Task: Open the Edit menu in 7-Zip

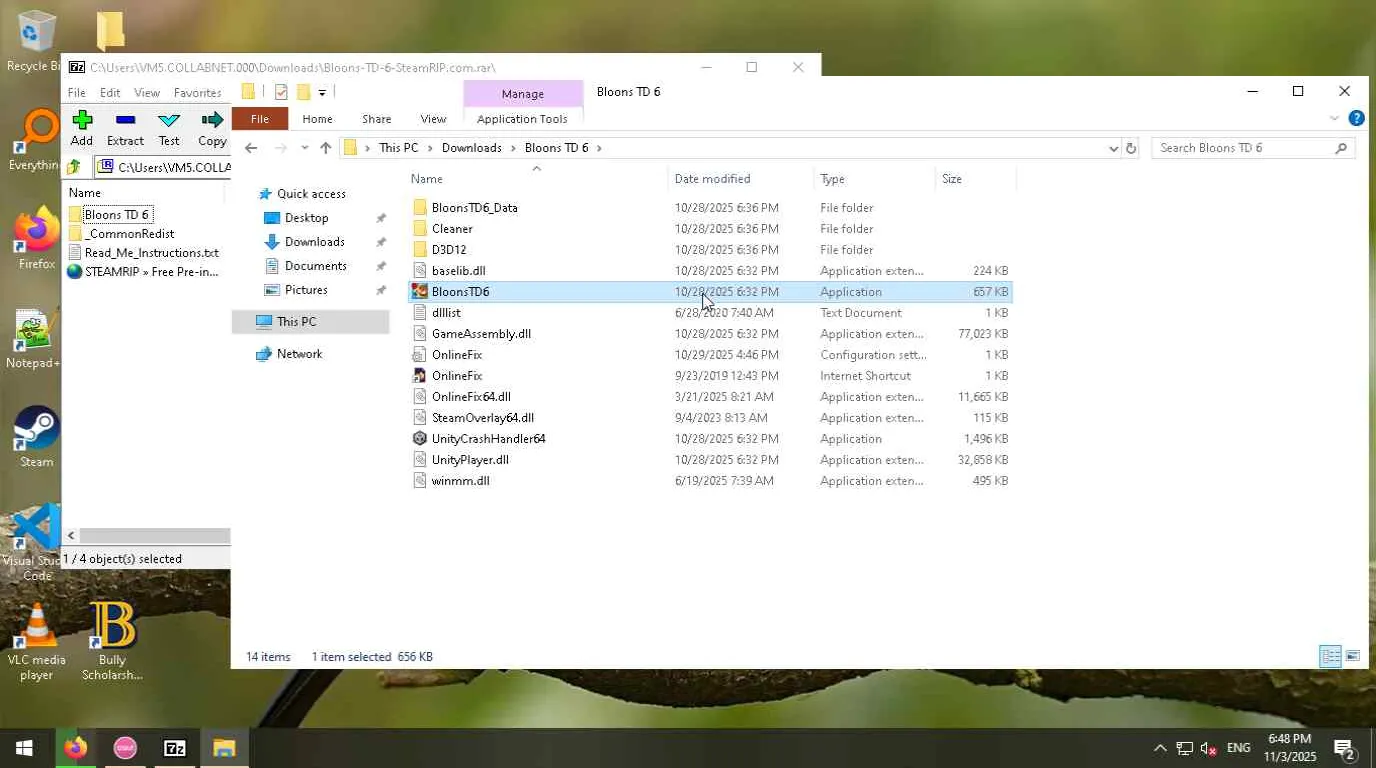Action: coord(110,92)
